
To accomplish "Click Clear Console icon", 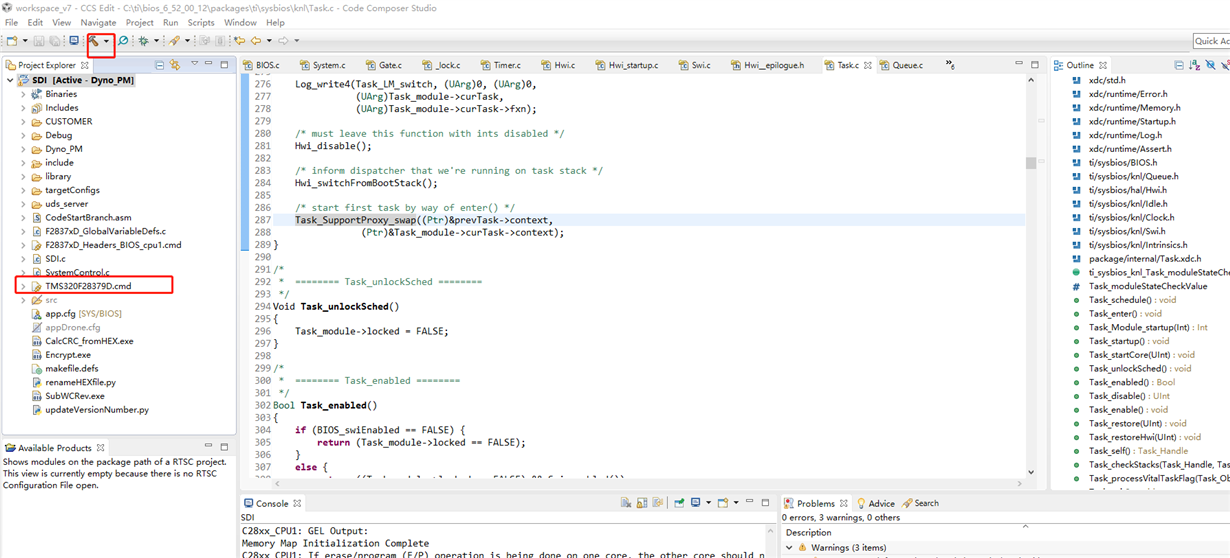I will point(624,503).
